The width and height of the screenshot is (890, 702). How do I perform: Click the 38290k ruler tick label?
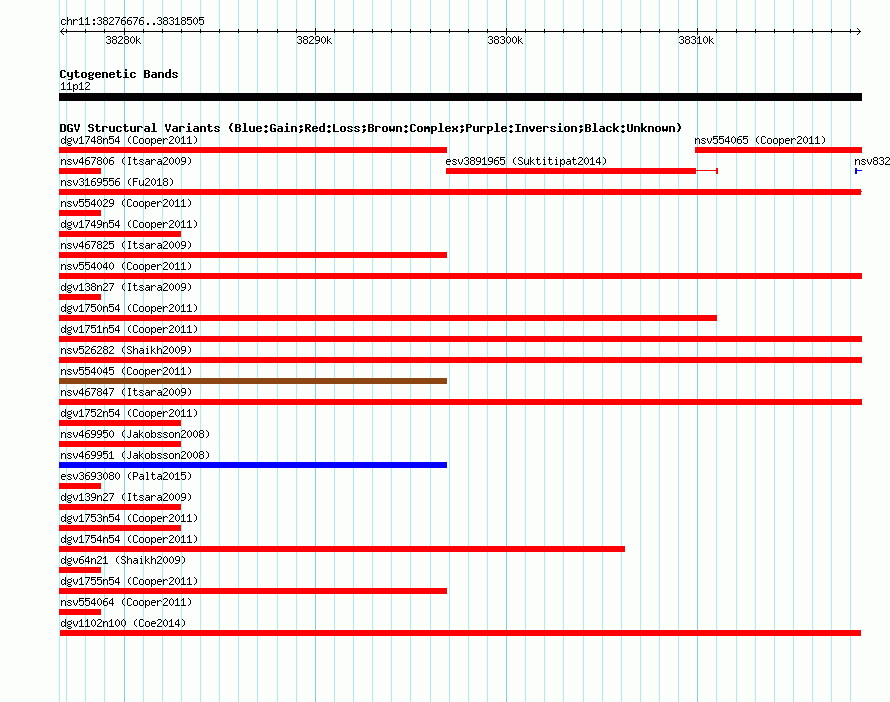click(x=314, y=40)
